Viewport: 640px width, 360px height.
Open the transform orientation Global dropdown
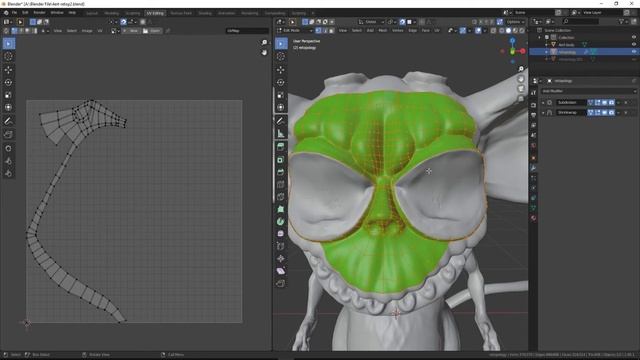coord(371,22)
